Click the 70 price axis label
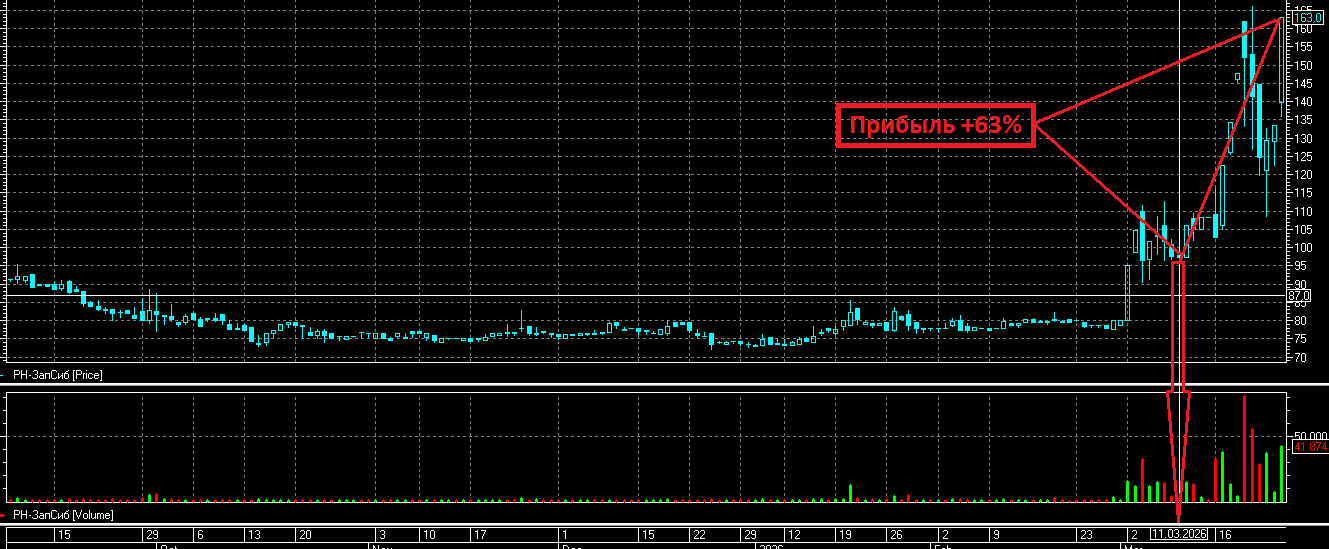Image resolution: width=1329 pixels, height=549 pixels. click(x=1301, y=357)
